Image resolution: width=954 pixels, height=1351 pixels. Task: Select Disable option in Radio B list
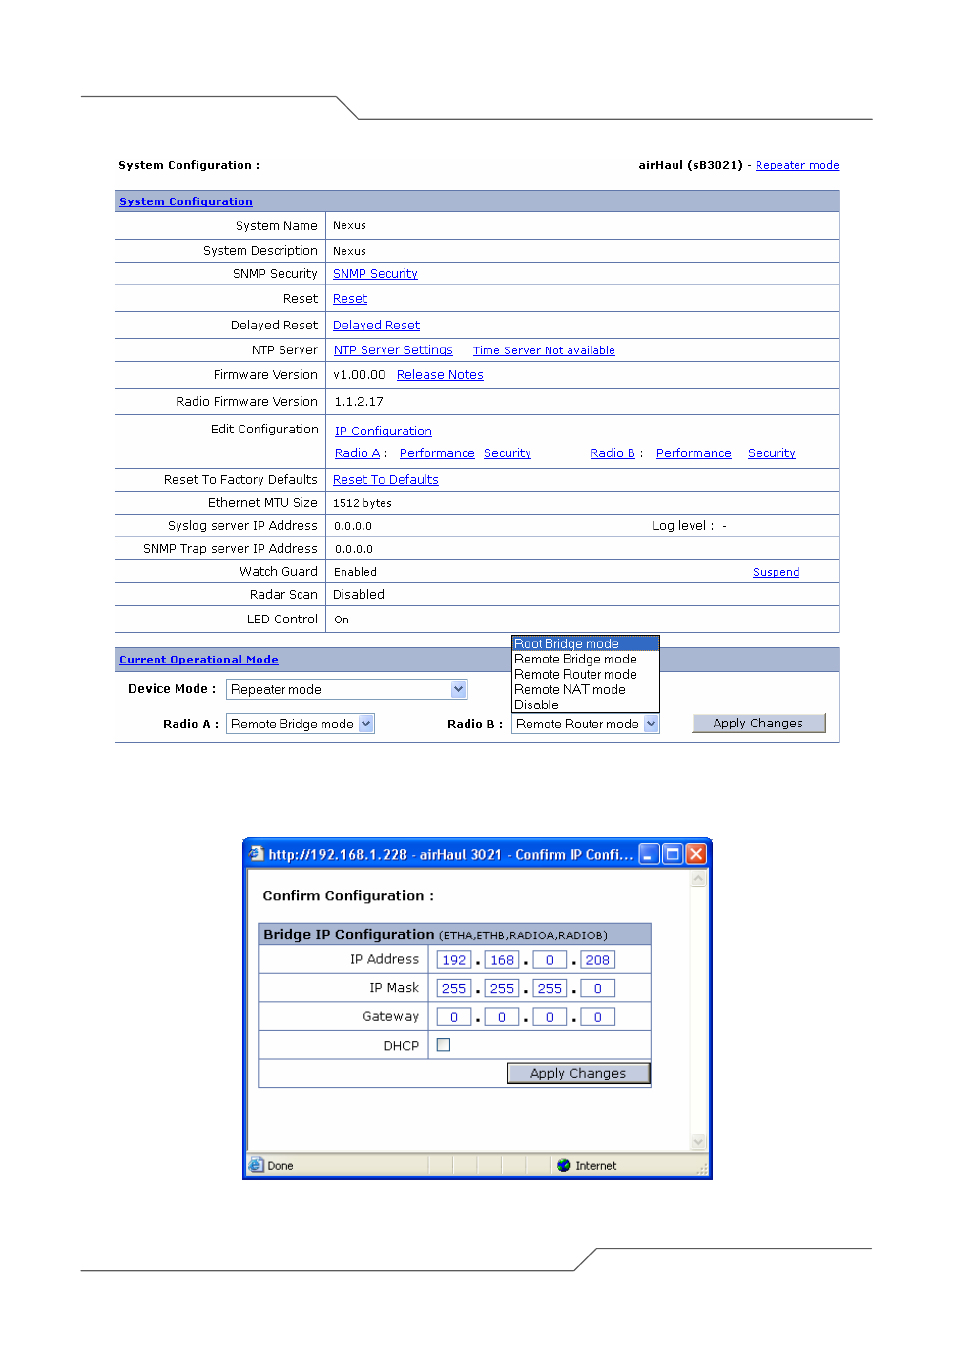click(x=585, y=704)
